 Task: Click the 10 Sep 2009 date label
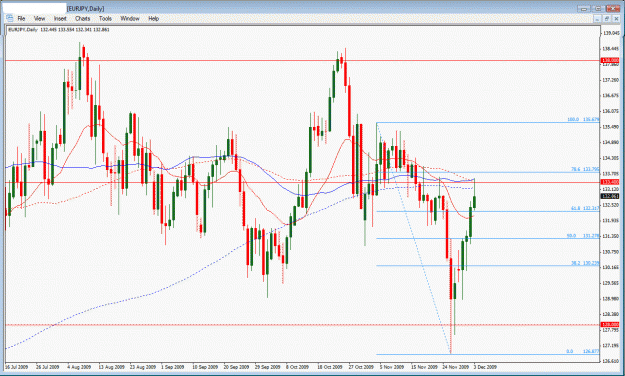click(x=205, y=367)
